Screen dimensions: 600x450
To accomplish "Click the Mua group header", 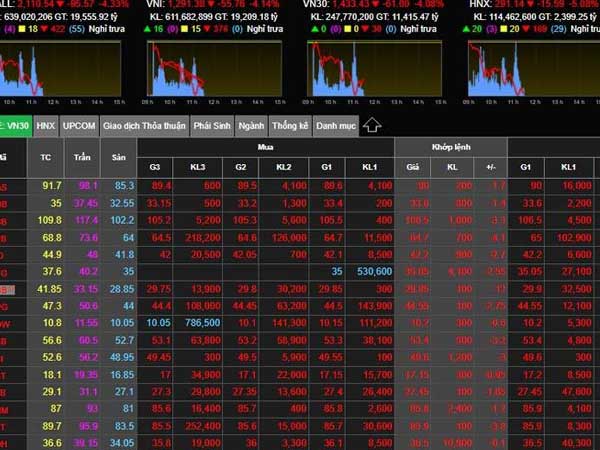I will tap(265, 147).
